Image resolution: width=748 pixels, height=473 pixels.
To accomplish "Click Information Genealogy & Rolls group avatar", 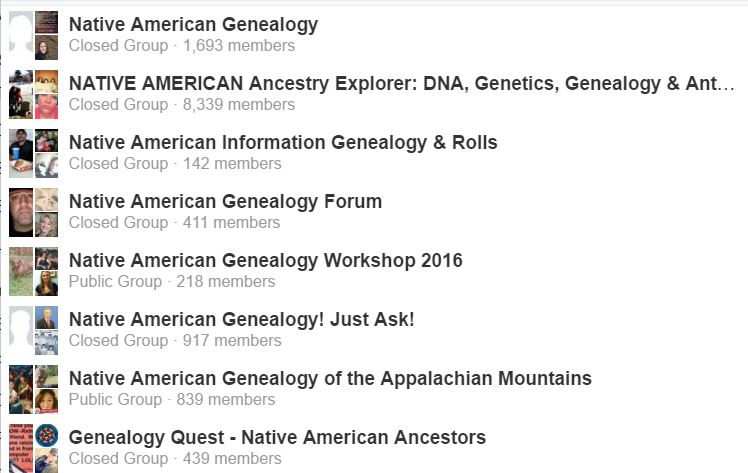I will coord(33,153).
